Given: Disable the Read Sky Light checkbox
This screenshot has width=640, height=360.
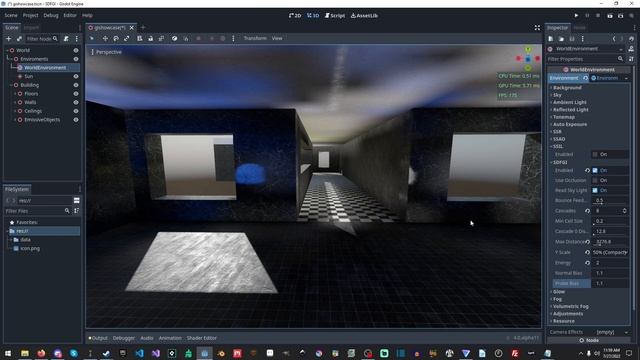Looking at the screenshot, I should coord(595,191).
